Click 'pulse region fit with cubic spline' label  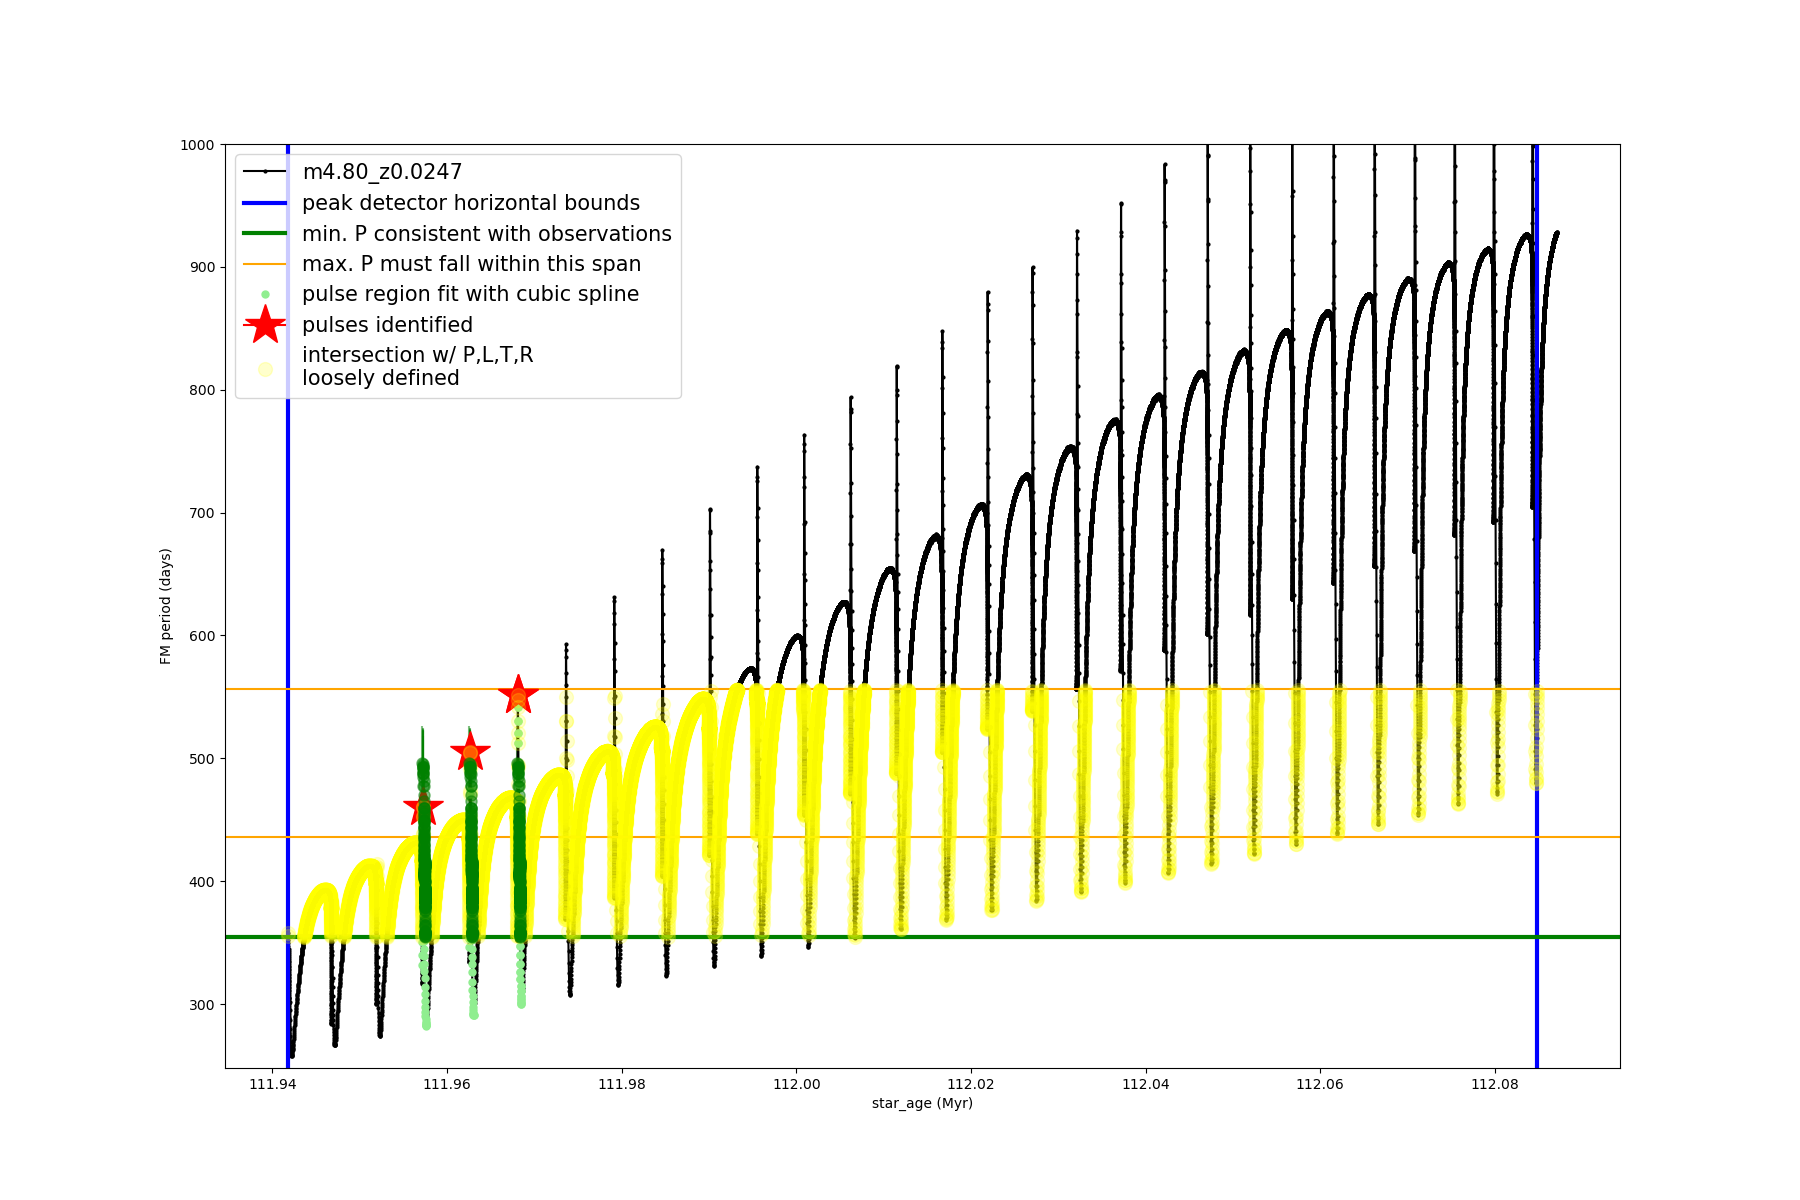point(470,294)
